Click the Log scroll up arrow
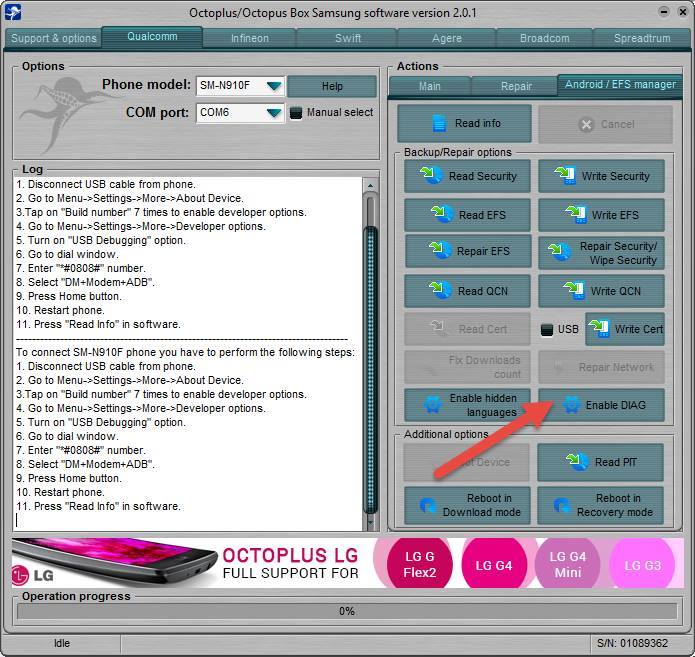Screen dimensions: 695x657 [371, 184]
